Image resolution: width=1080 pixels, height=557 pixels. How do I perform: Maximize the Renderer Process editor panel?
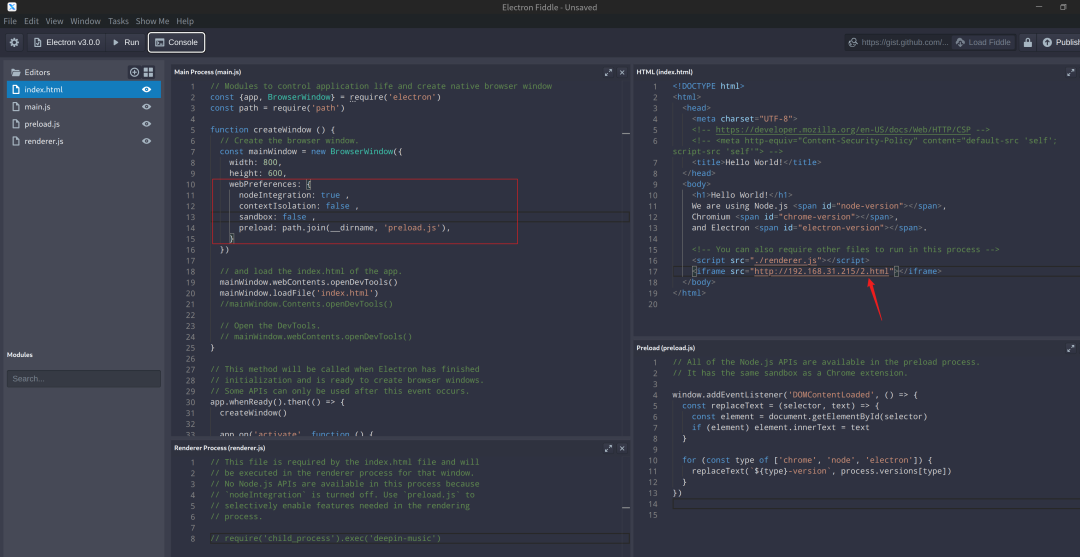(608, 446)
